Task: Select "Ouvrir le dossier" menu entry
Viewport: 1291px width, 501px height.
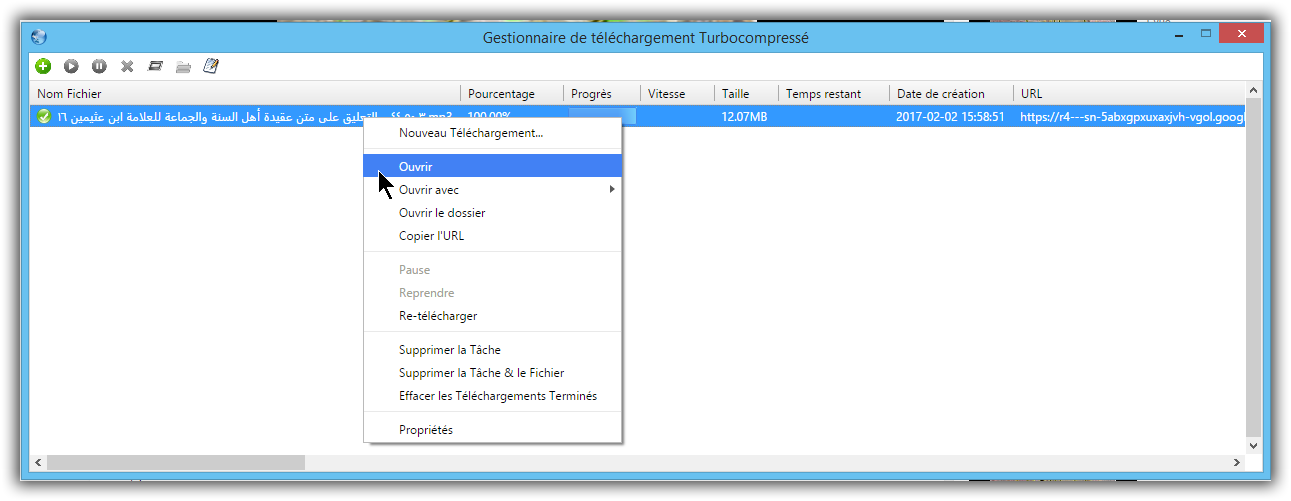Action: click(442, 213)
